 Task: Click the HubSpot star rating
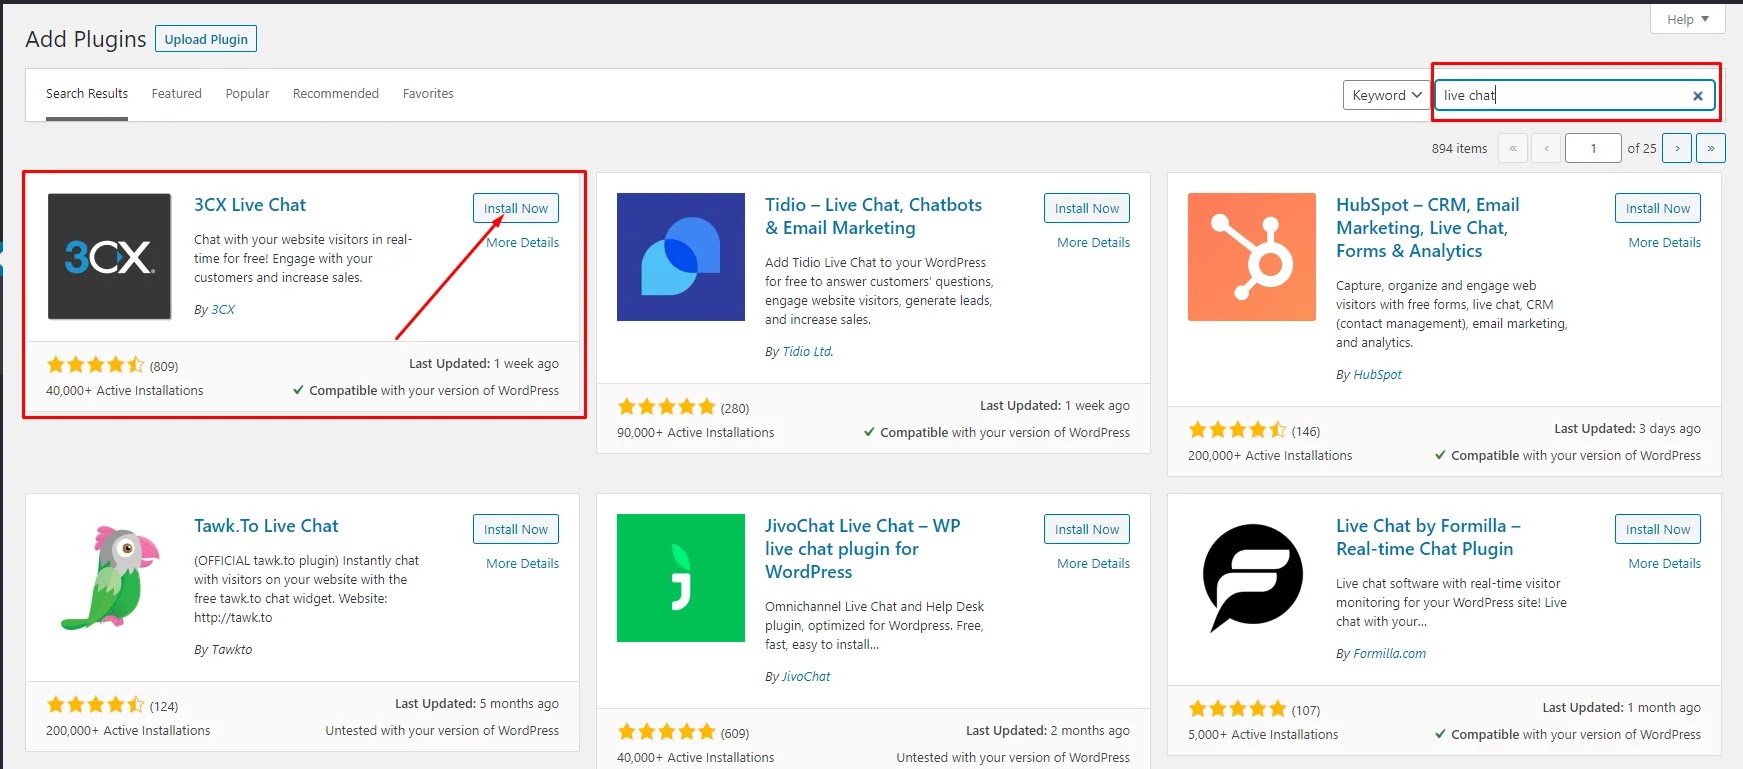(x=1238, y=430)
